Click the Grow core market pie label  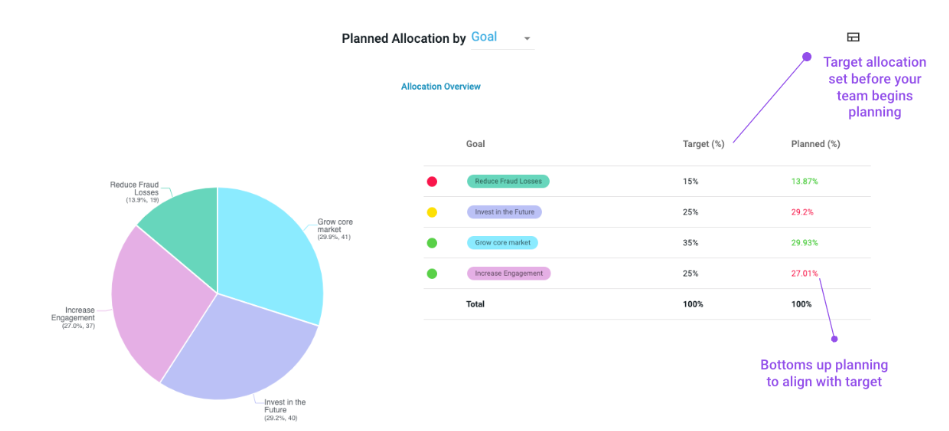(x=334, y=229)
